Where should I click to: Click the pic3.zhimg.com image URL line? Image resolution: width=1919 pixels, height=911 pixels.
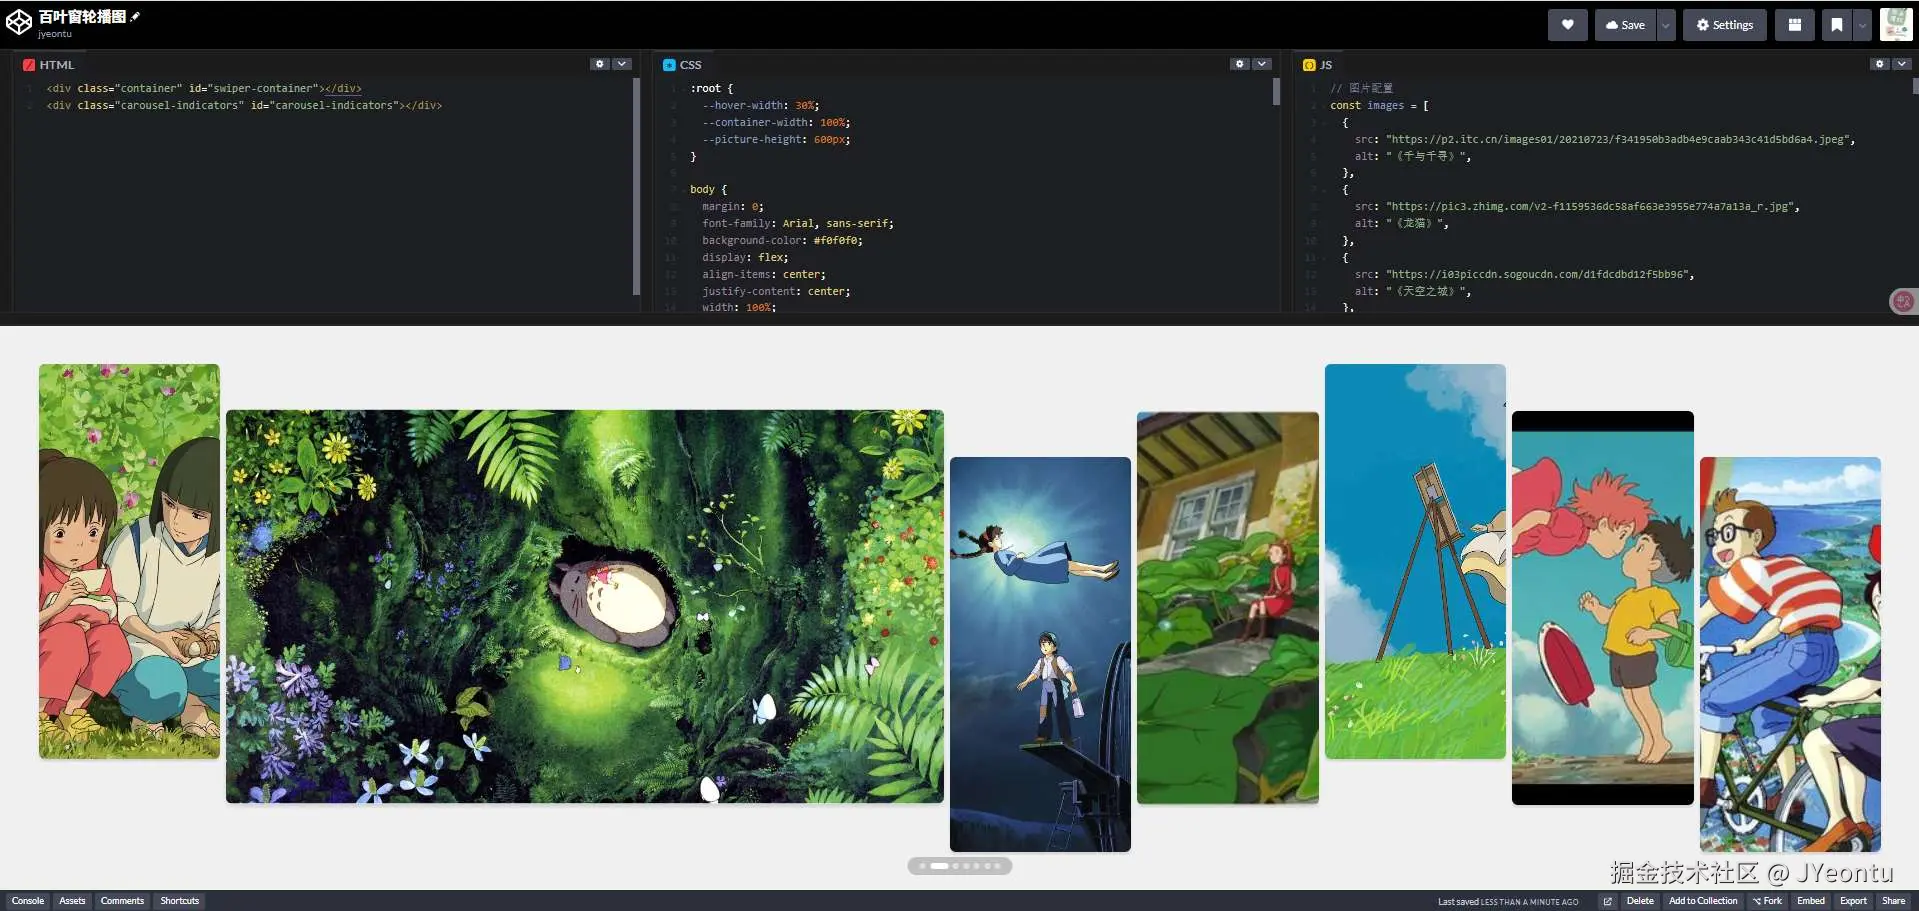point(1577,206)
